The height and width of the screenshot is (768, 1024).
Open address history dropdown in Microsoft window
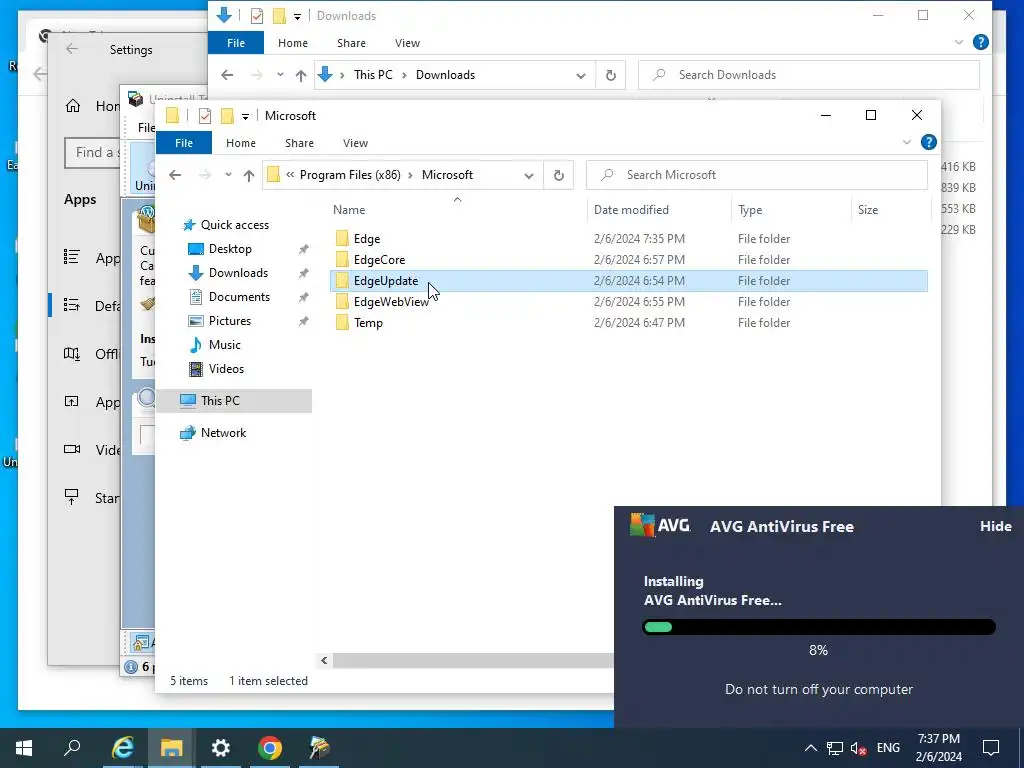pyautogui.click(x=529, y=175)
